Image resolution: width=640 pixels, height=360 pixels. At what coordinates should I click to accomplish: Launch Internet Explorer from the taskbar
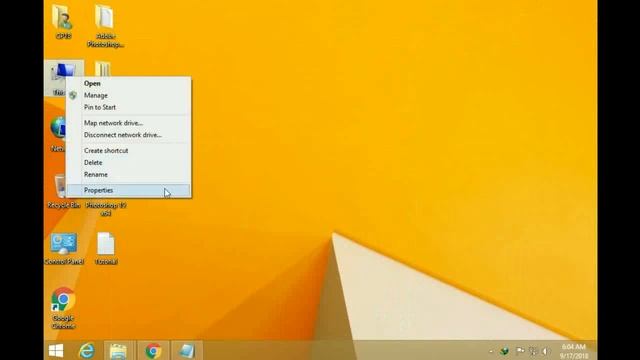87,351
